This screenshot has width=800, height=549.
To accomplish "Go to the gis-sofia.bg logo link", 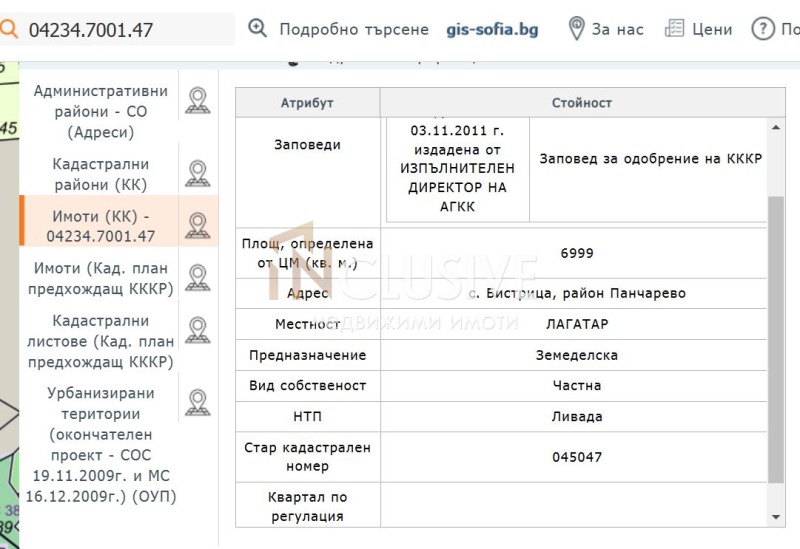I will tap(492, 30).
